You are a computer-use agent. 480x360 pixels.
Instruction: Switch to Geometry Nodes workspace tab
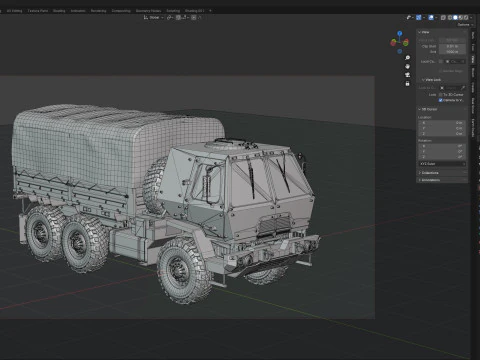(x=148, y=11)
